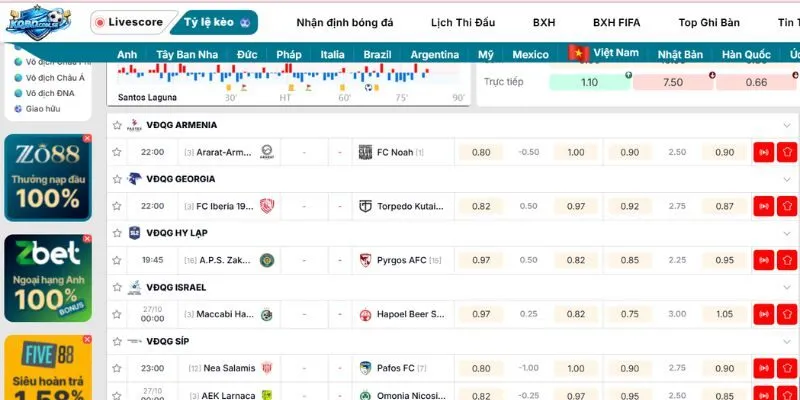
Task: Close the ZO88 ad banner
Action: tap(87, 138)
